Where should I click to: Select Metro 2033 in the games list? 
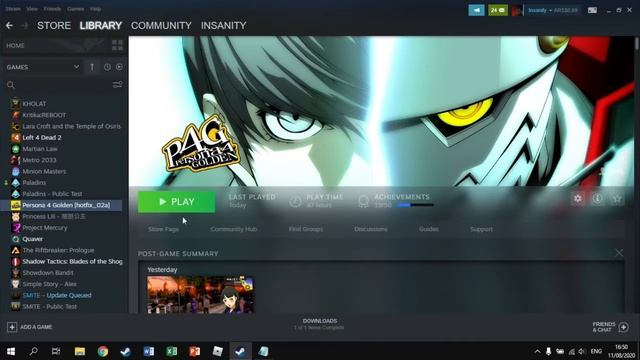coord(39,160)
